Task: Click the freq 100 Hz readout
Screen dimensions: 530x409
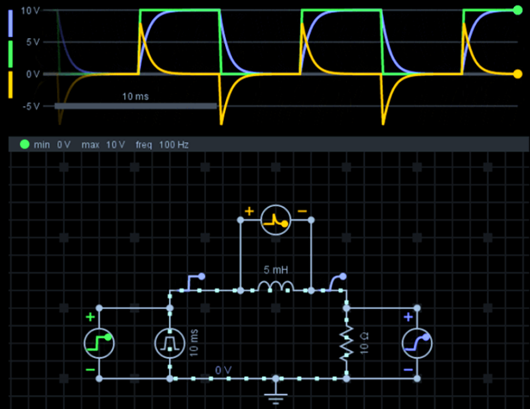Action: [162, 145]
